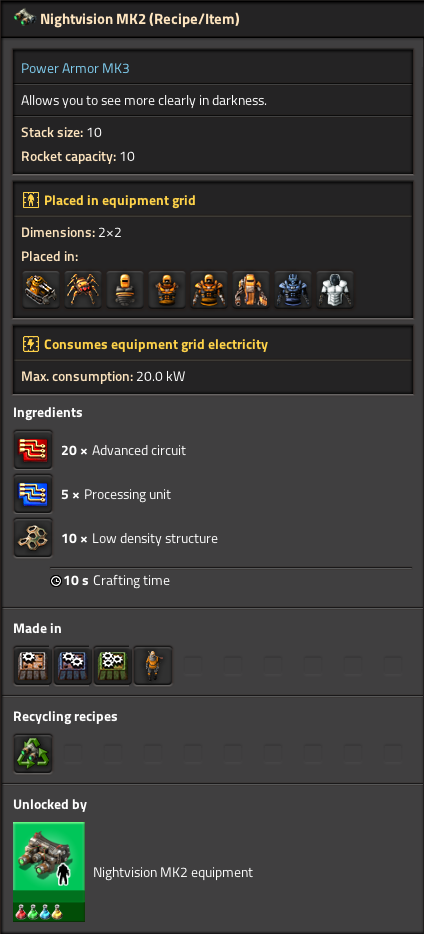
Task: Click the red Advanced circuit ingredient icon
Action: coord(33,450)
